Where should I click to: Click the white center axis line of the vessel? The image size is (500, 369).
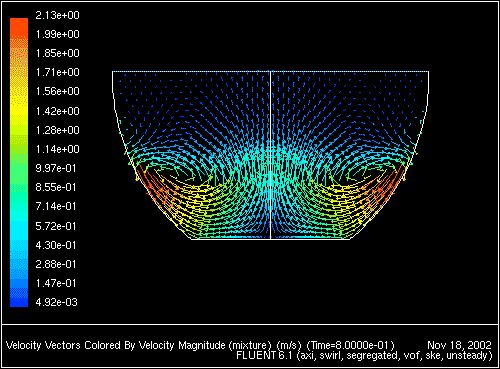(x=270, y=155)
